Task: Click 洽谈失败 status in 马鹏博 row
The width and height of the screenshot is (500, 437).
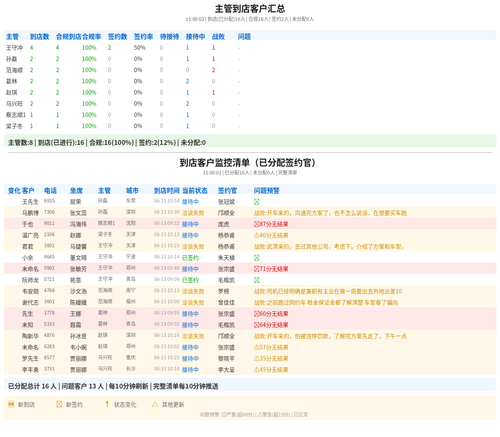Action: point(193,213)
